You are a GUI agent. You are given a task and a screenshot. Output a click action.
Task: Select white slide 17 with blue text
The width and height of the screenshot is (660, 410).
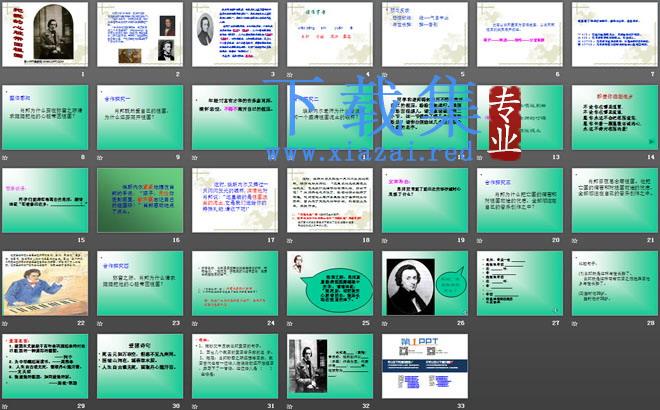[235, 200]
